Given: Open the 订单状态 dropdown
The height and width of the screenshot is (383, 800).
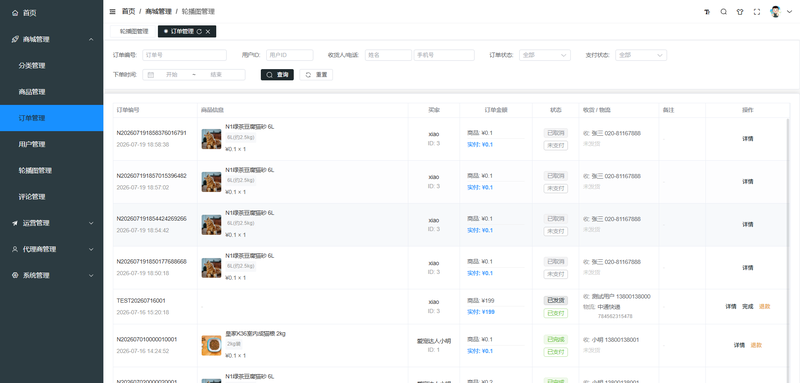Looking at the screenshot, I should (x=544, y=55).
